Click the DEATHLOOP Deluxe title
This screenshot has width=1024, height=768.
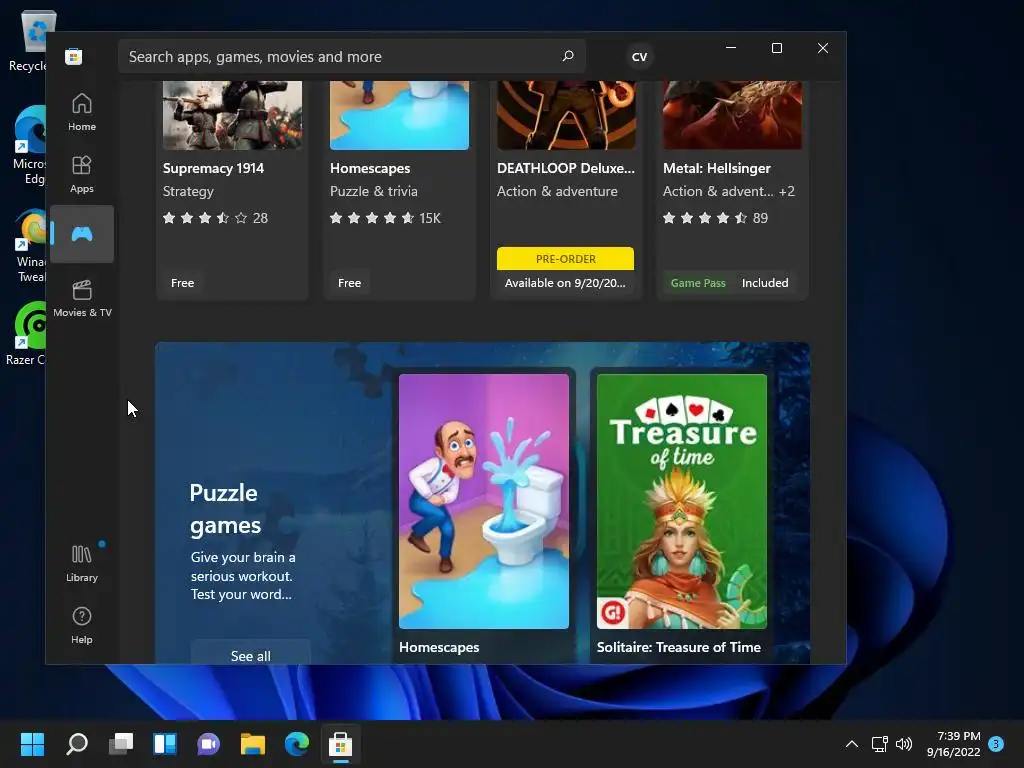566,168
